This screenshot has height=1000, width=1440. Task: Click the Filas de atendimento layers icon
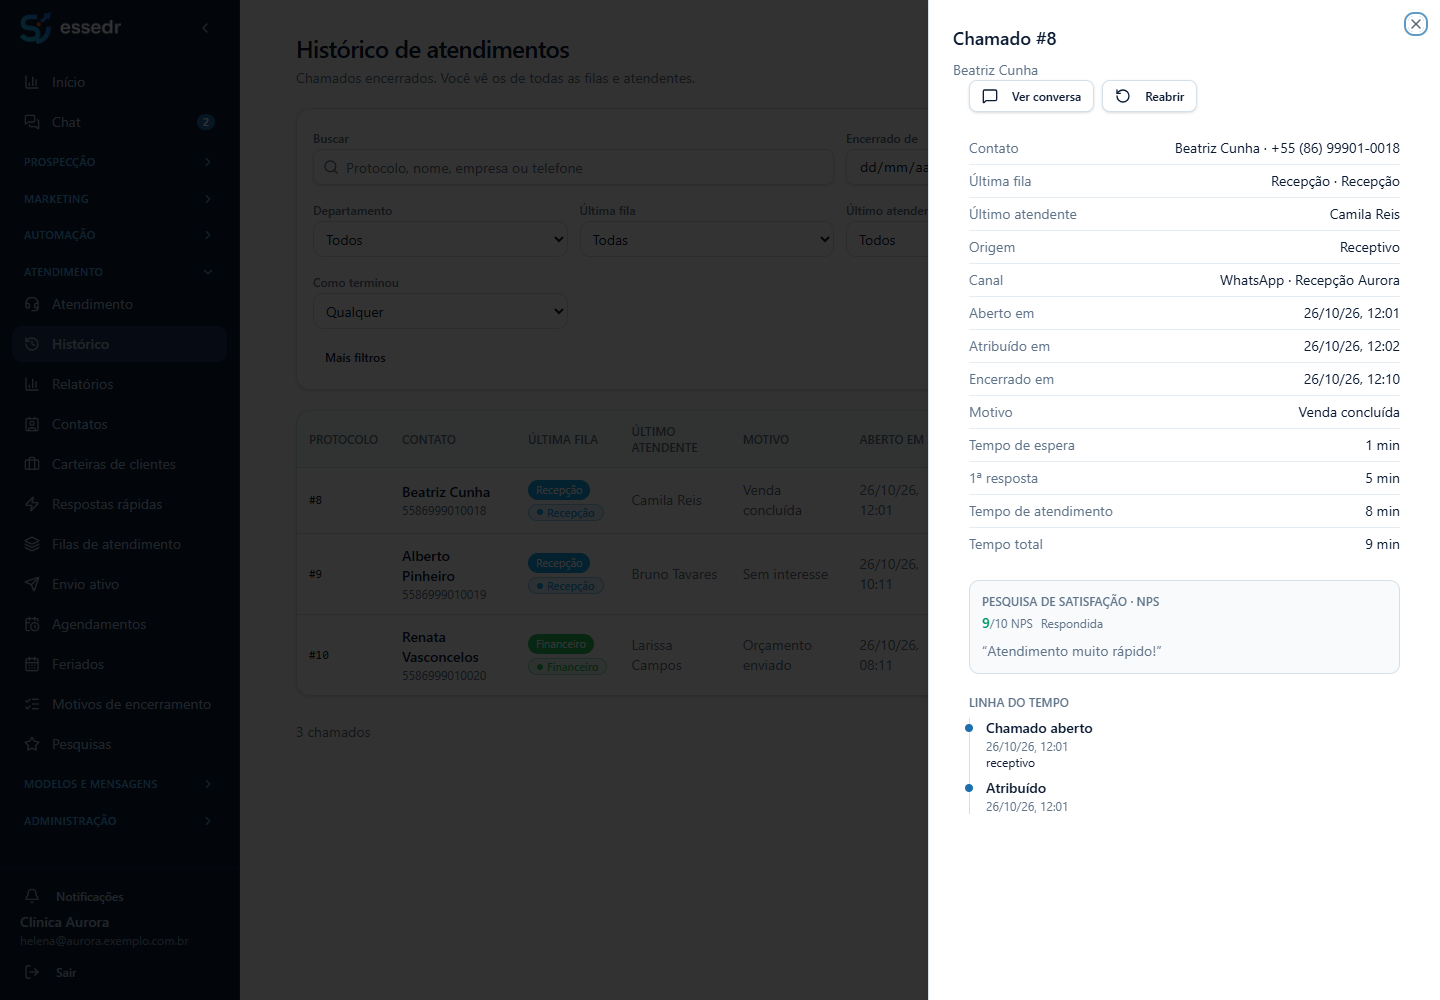click(32, 544)
